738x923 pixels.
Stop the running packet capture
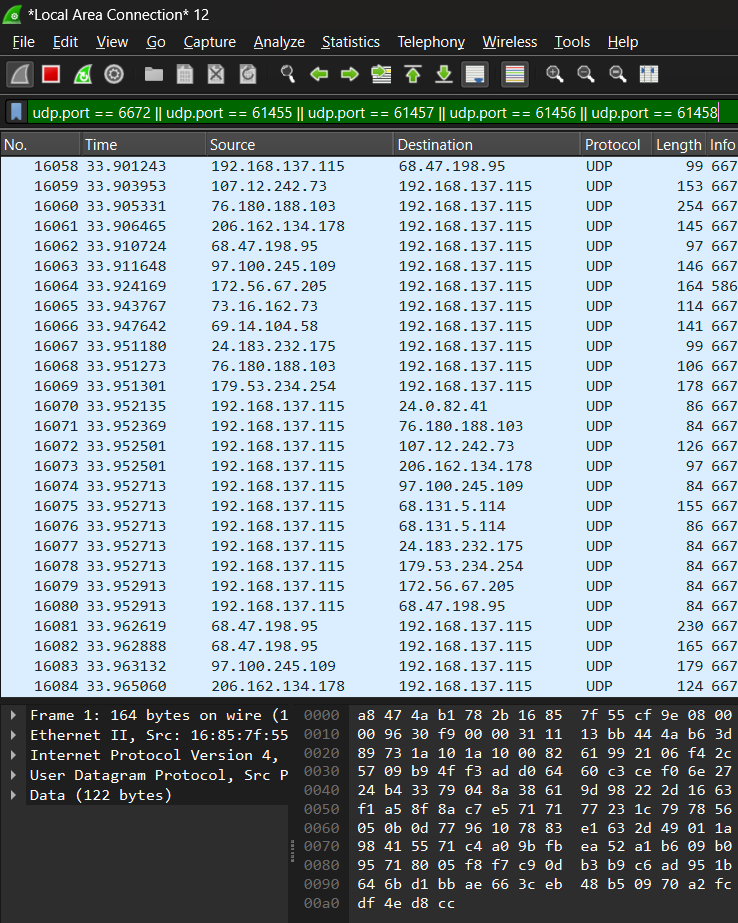50,75
